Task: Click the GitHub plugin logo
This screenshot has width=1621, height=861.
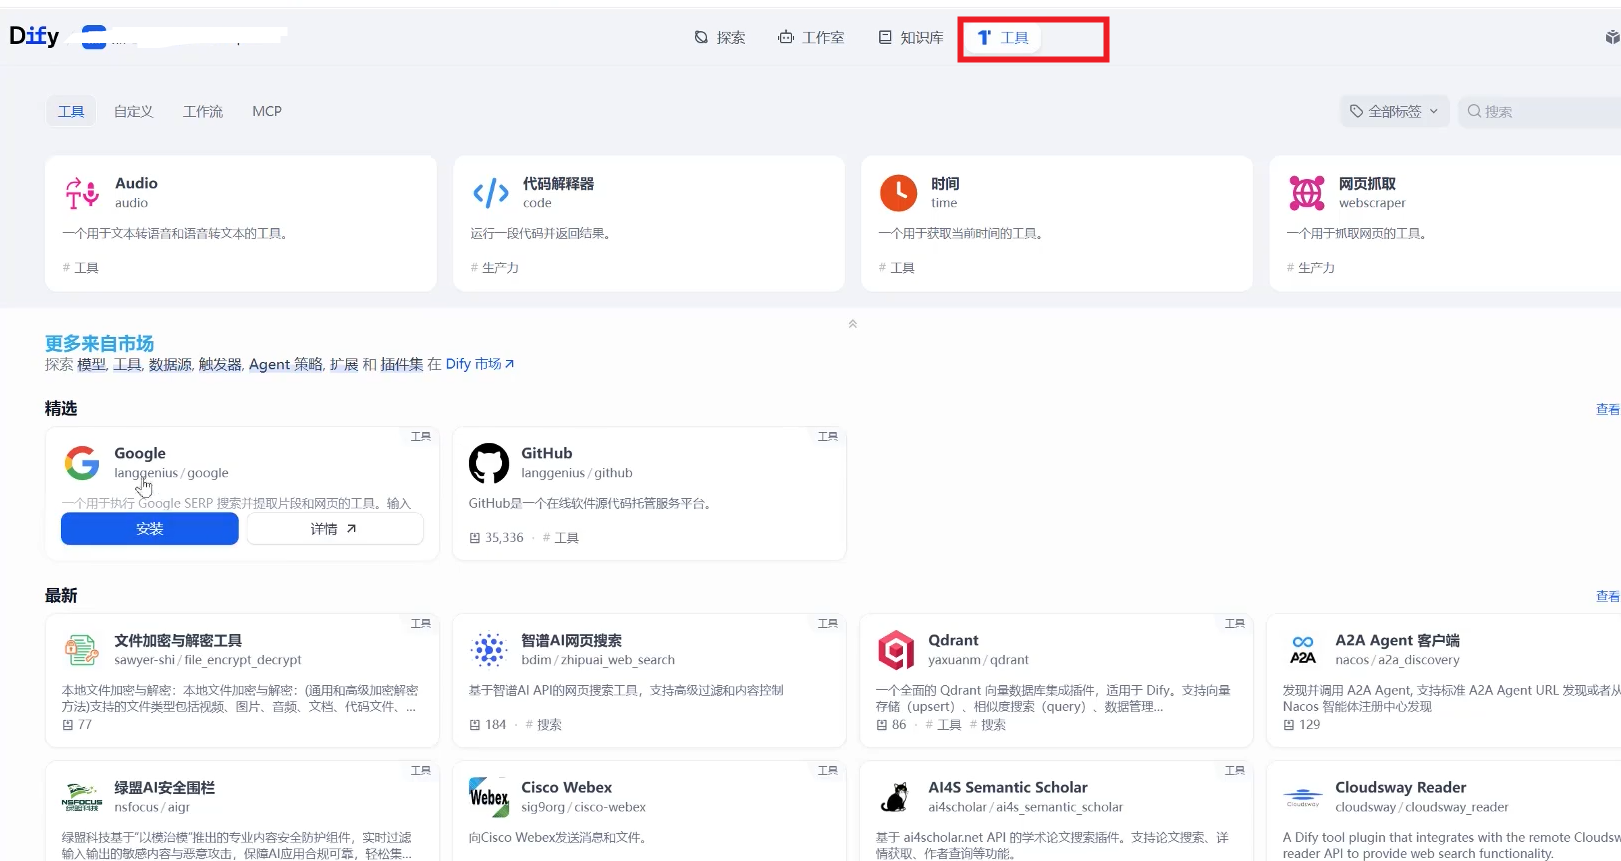Action: tap(489, 463)
